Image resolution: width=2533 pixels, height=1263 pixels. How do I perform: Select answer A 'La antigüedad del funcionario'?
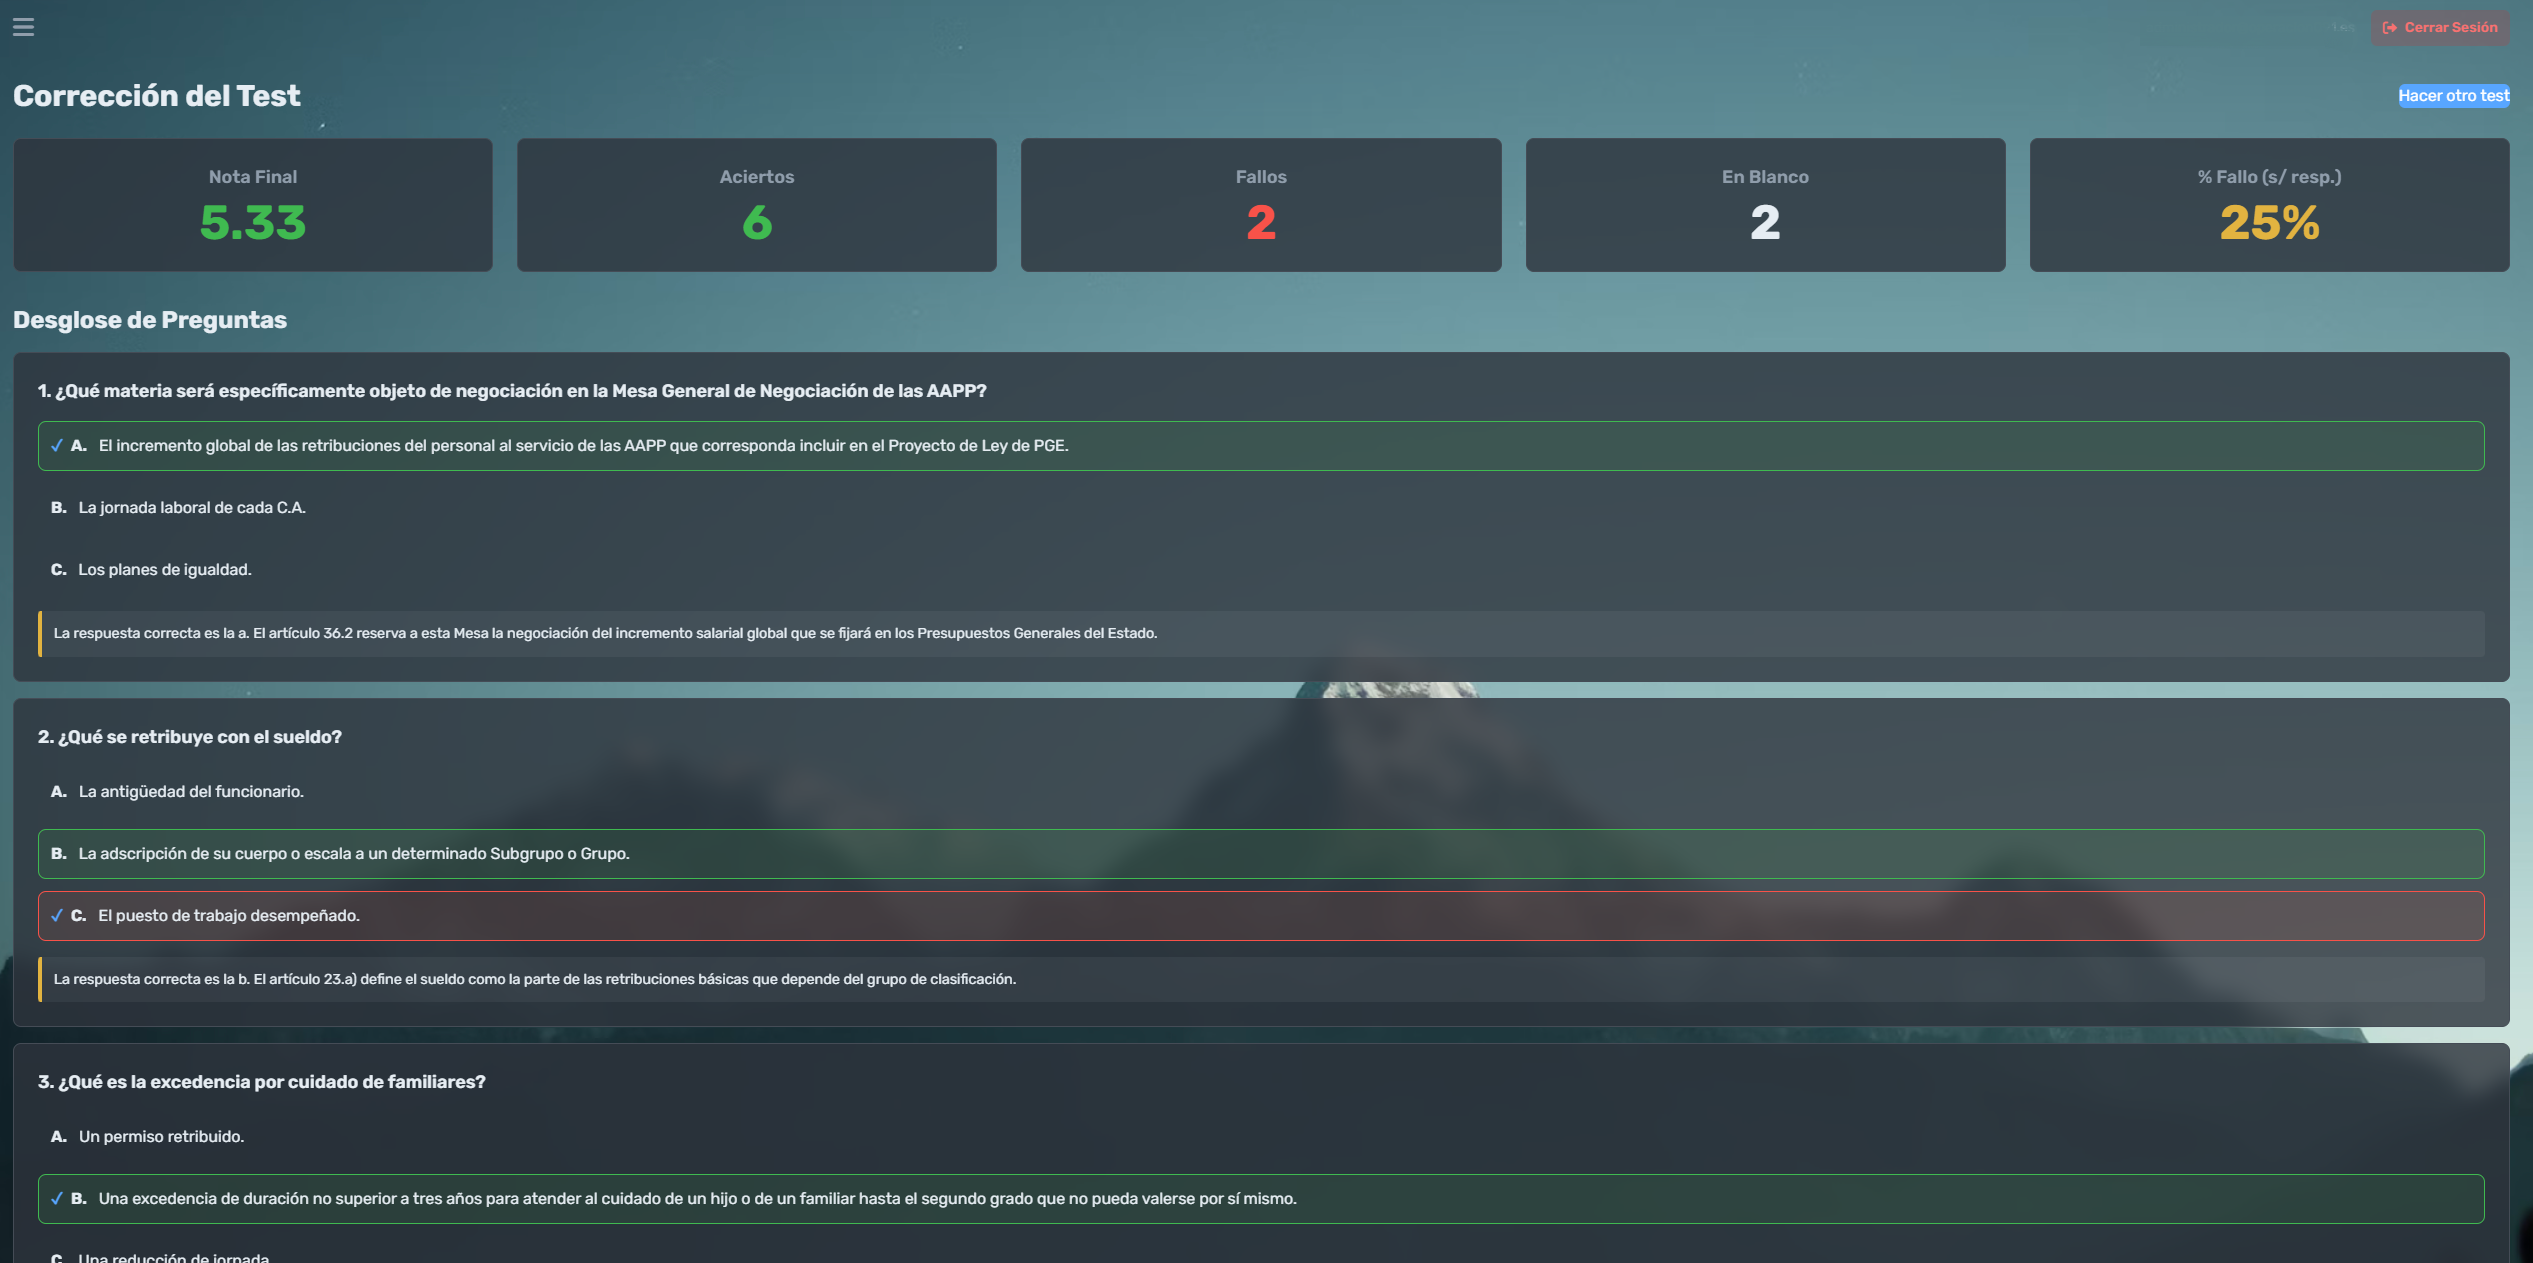point(190,792)
